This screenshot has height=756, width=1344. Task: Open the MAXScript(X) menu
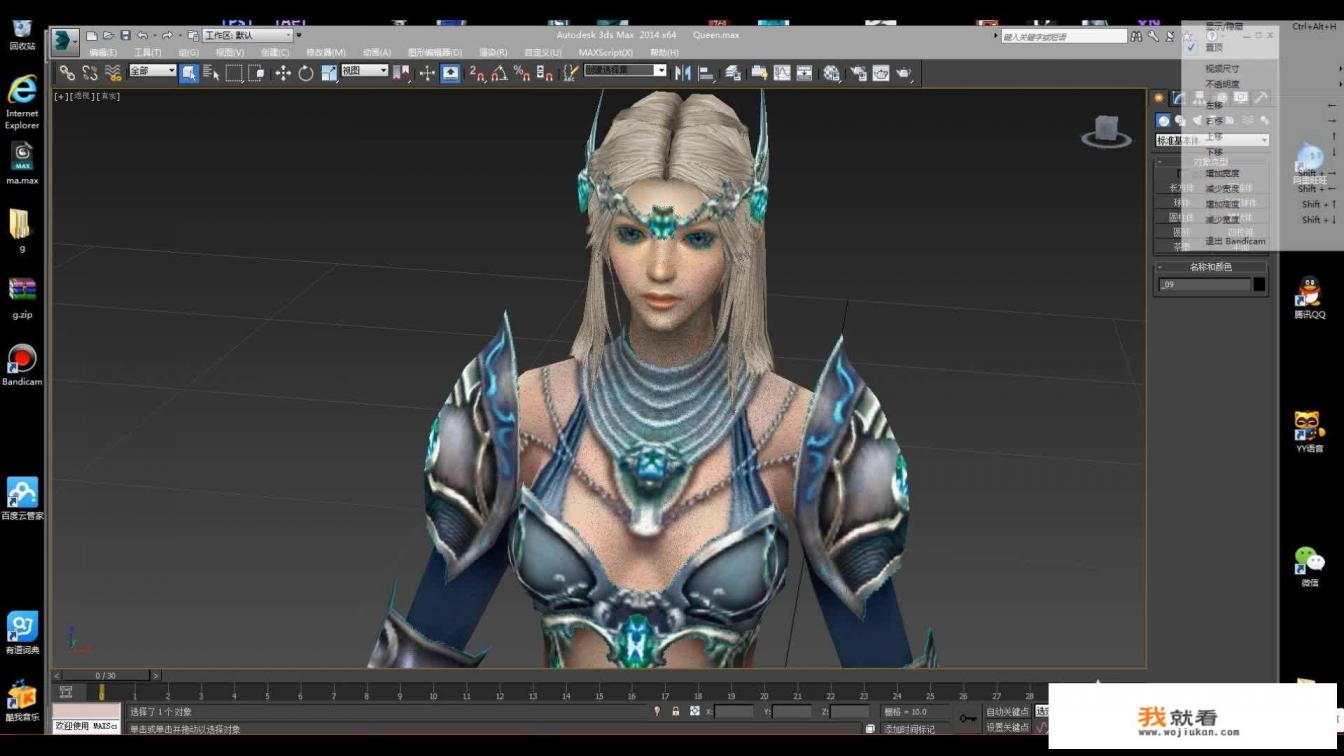[606, 53]
